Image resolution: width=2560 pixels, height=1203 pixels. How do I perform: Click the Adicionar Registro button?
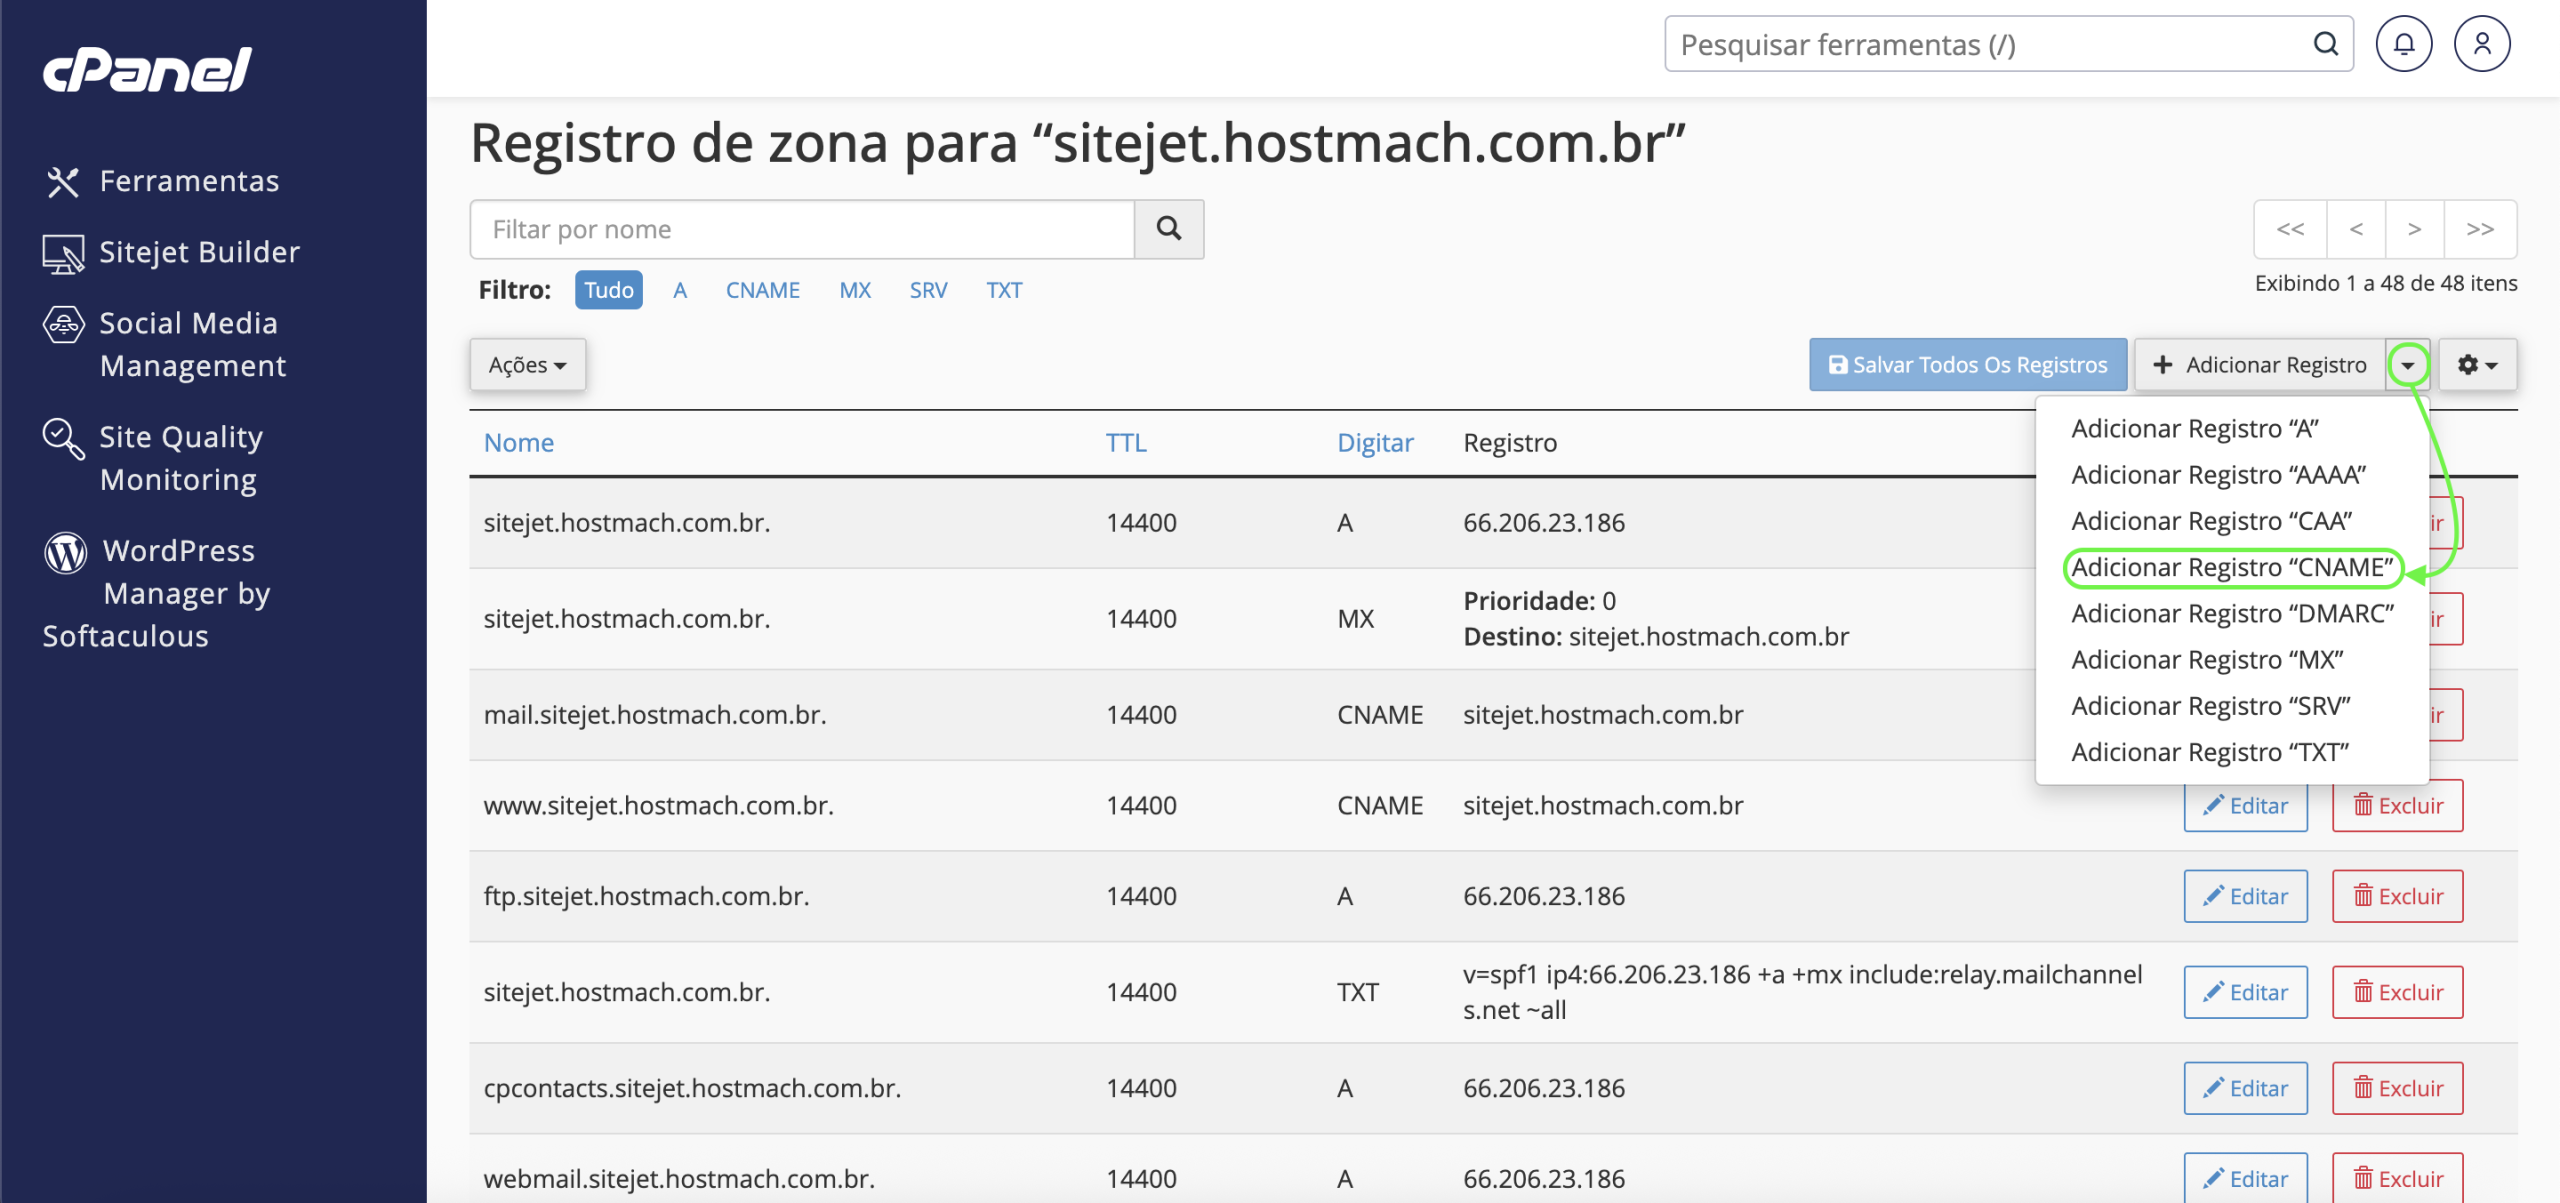point(2260,365)
